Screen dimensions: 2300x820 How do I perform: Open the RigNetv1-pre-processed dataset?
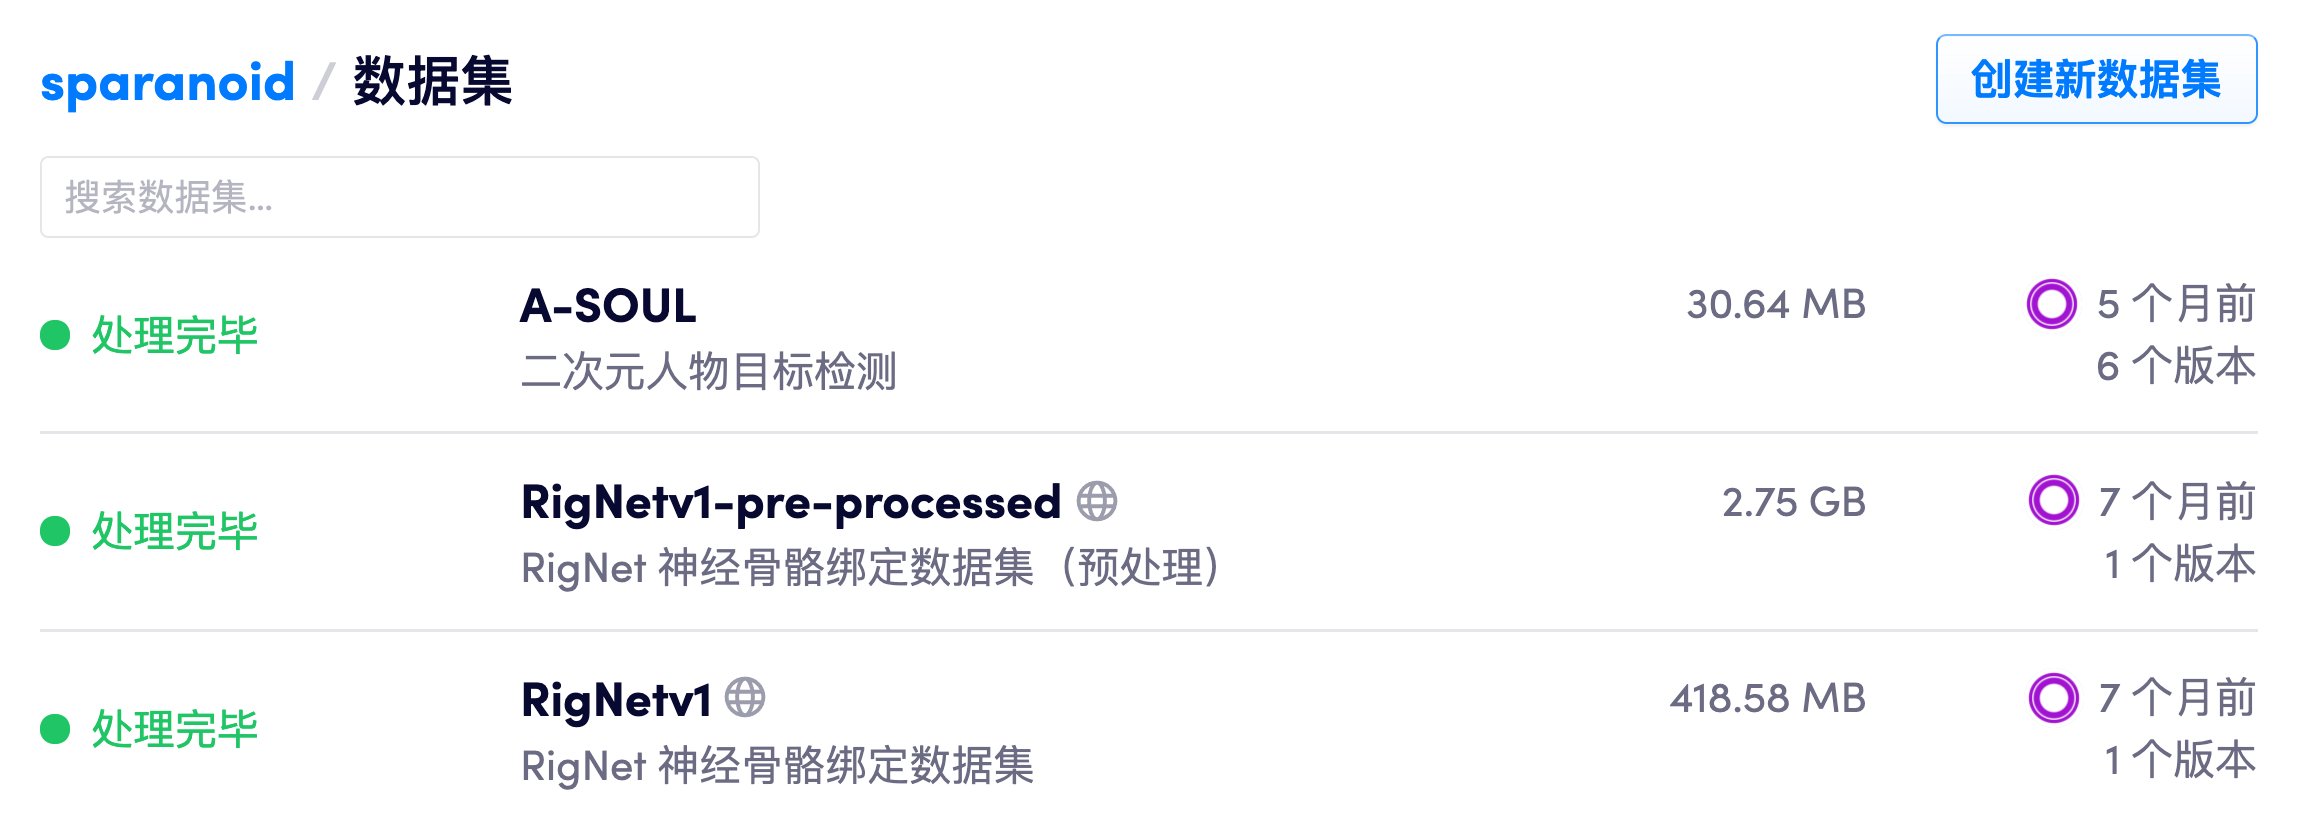[x=790, y=502]
